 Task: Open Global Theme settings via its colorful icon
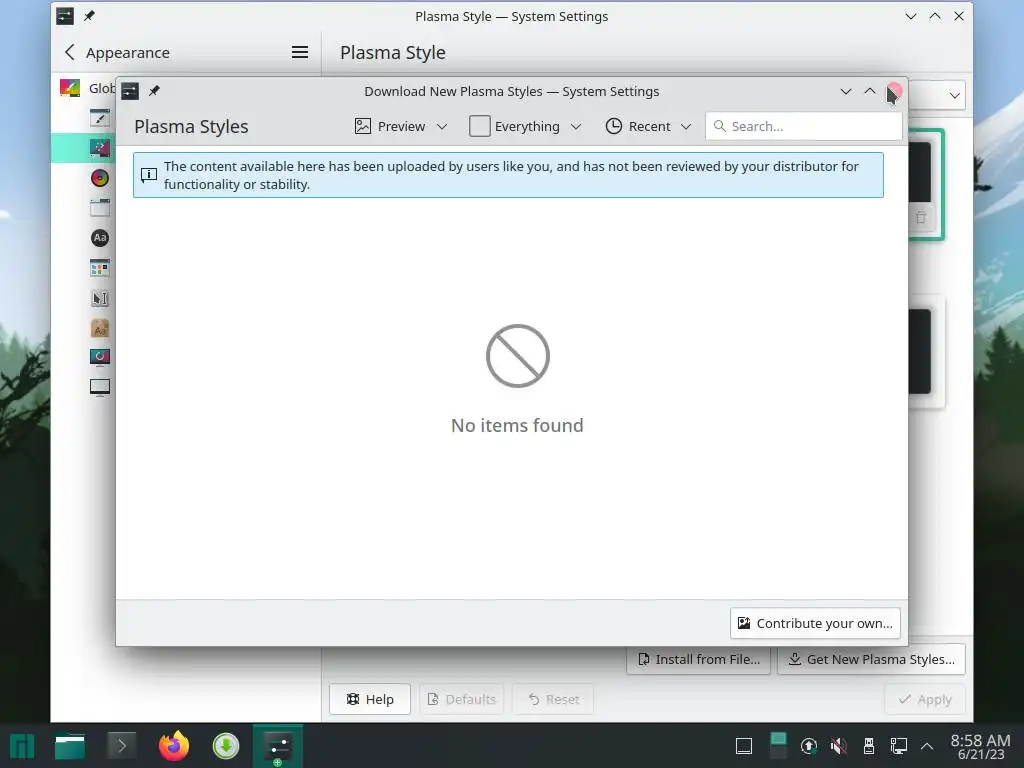[x=70, y=88]
